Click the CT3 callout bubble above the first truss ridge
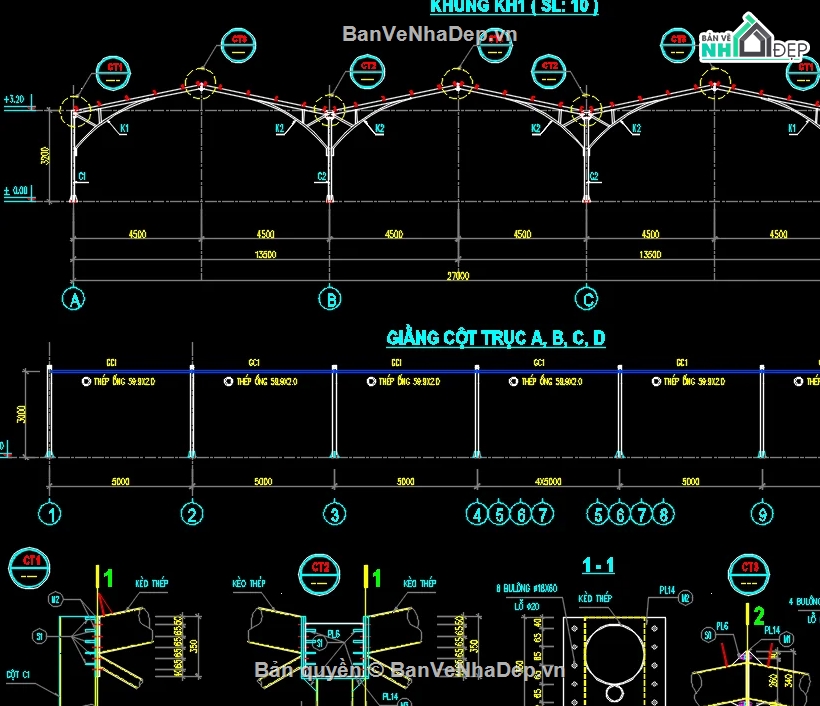 click(238, 44)
